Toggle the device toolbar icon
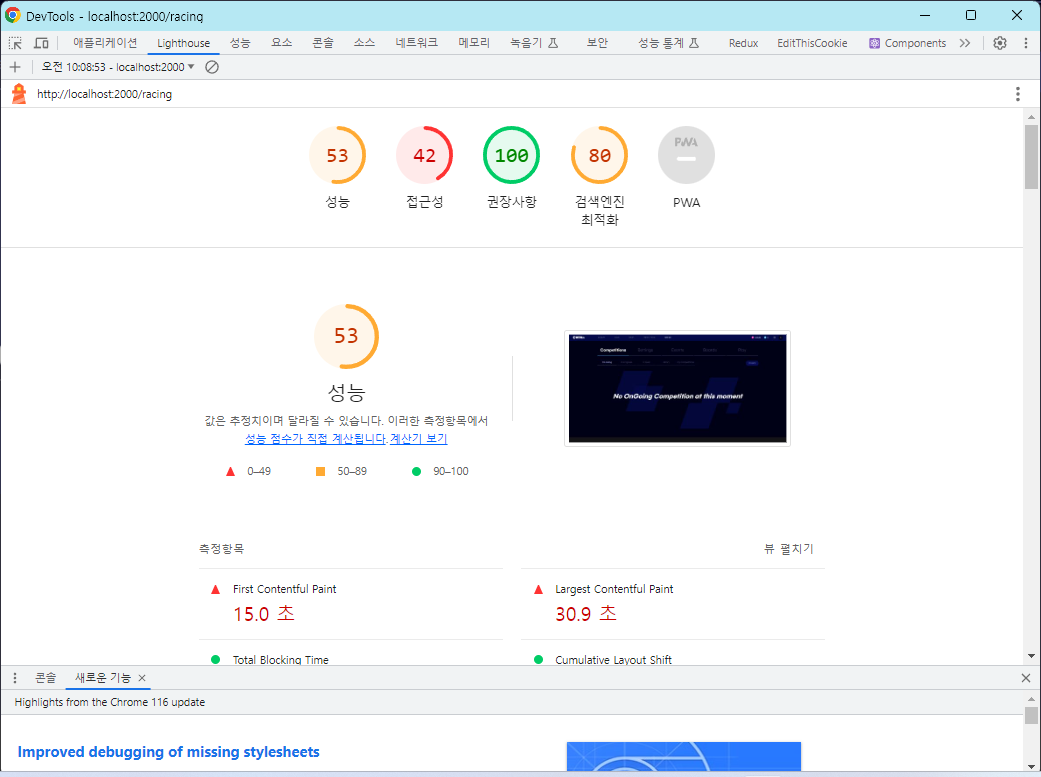 pos(41,43)
